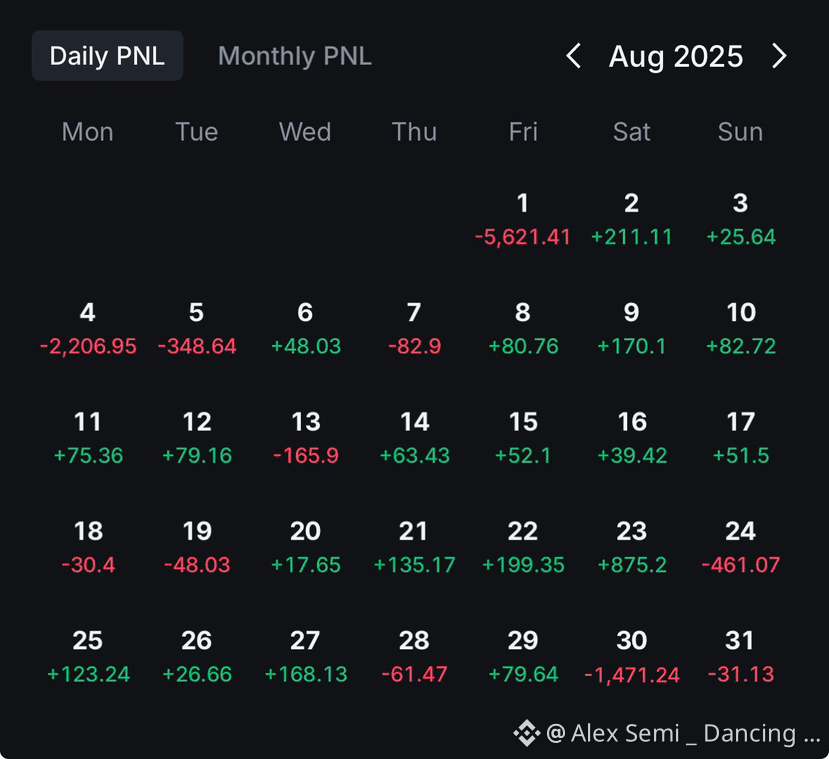
Task: Click day 24 with -461.07
Action: (741, 548)
